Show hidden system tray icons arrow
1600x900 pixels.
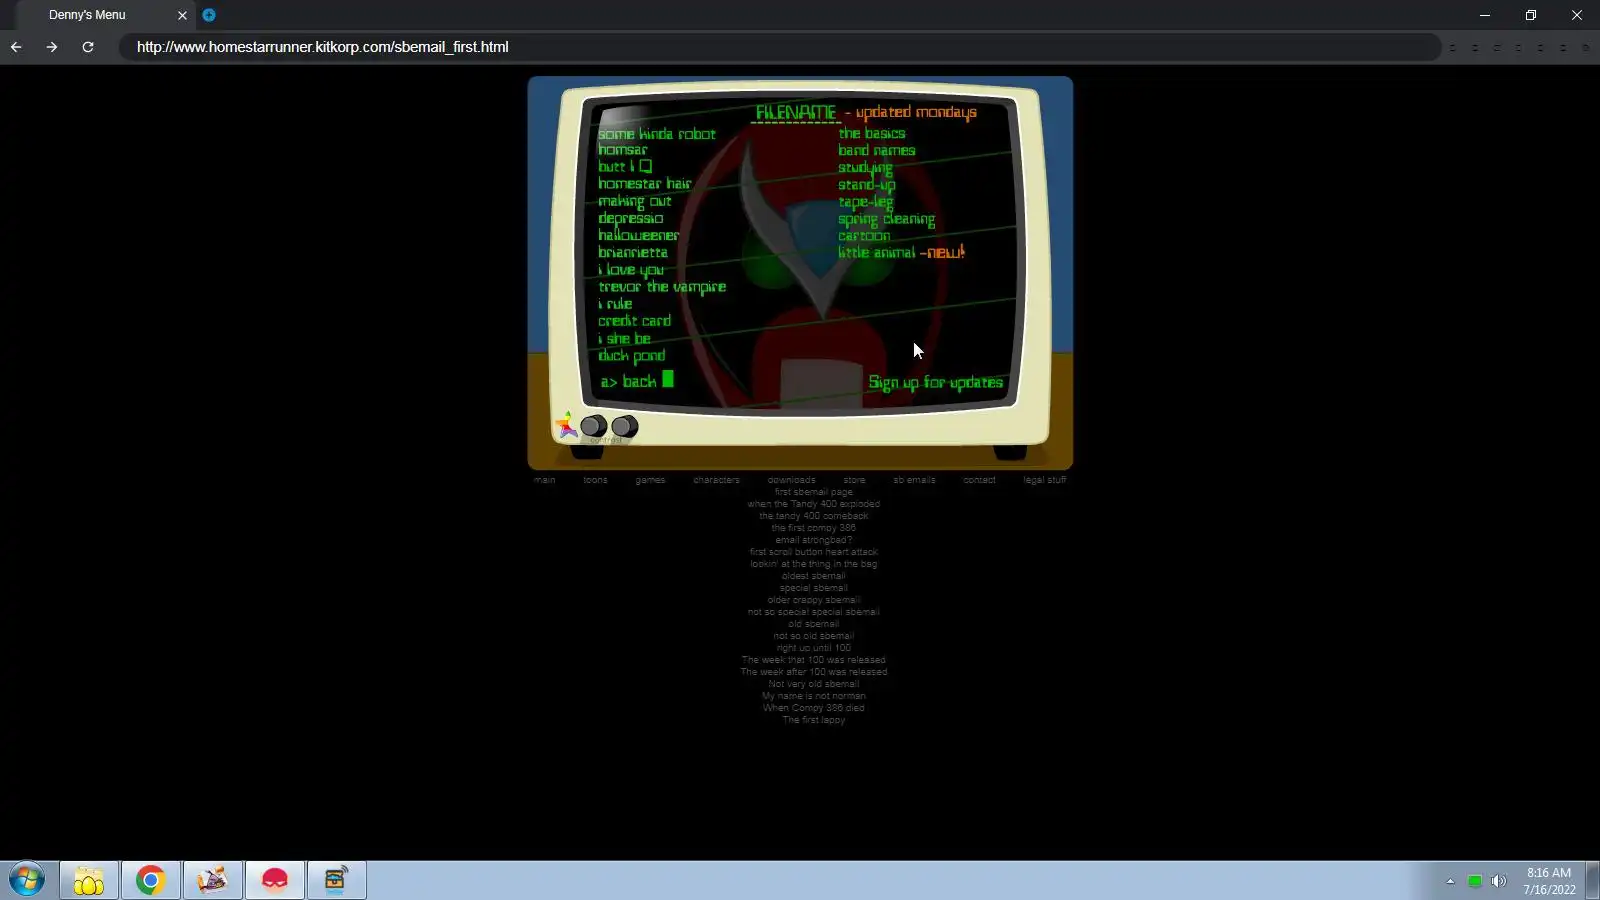1450,881
